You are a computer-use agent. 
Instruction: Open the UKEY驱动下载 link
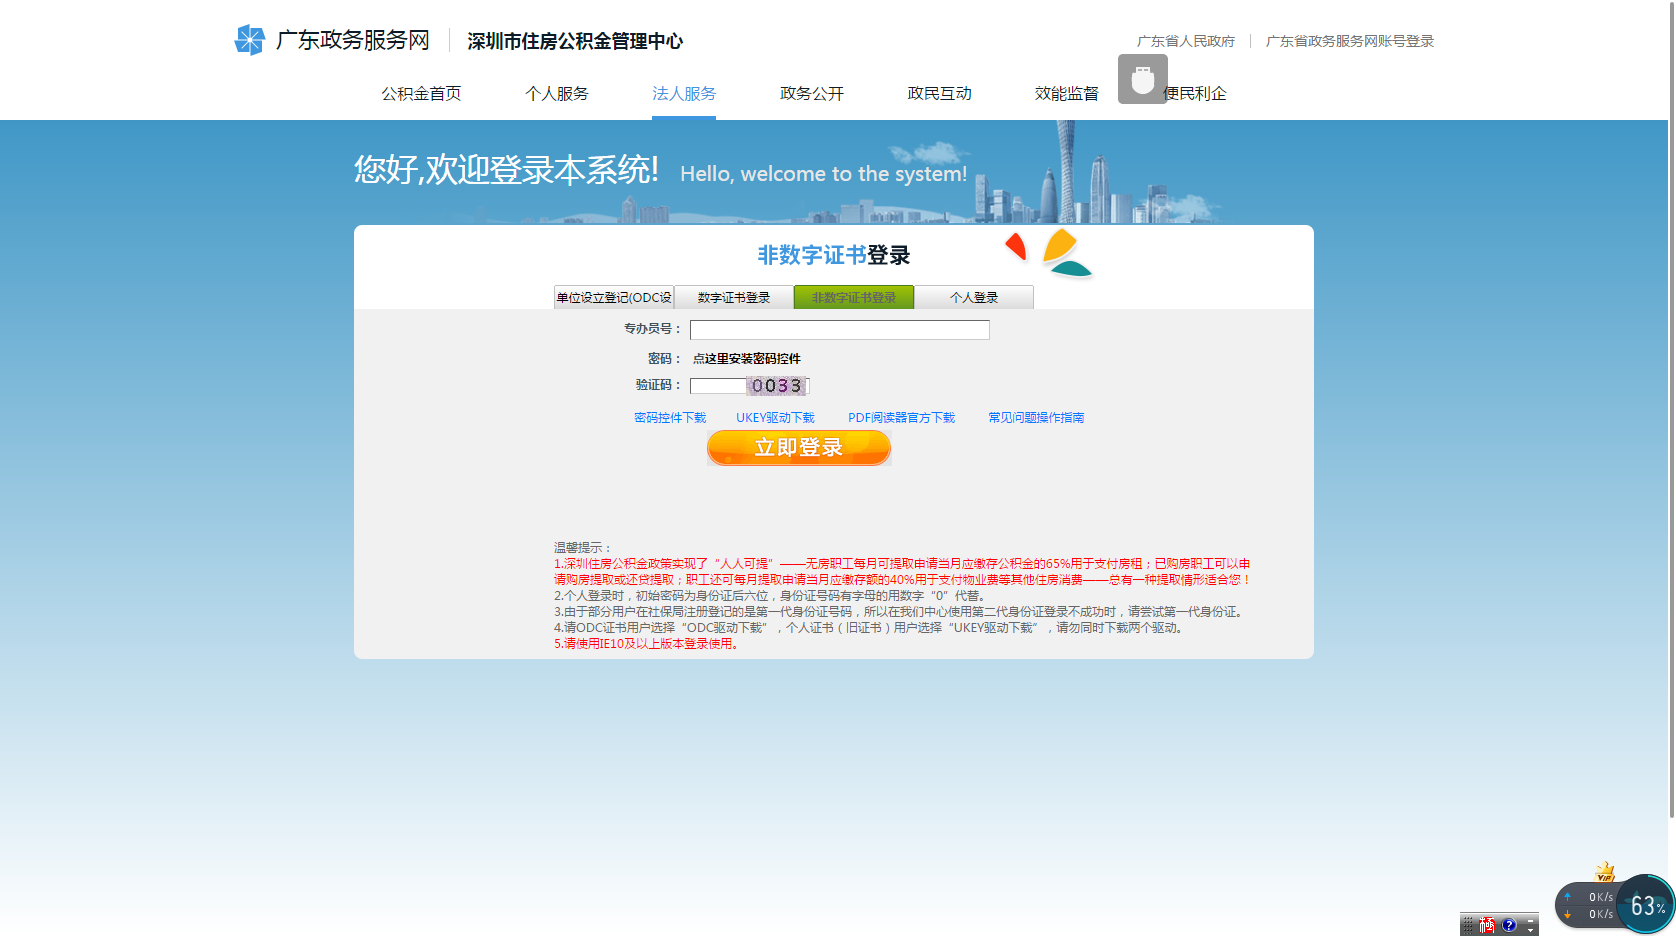pos(775,418)
